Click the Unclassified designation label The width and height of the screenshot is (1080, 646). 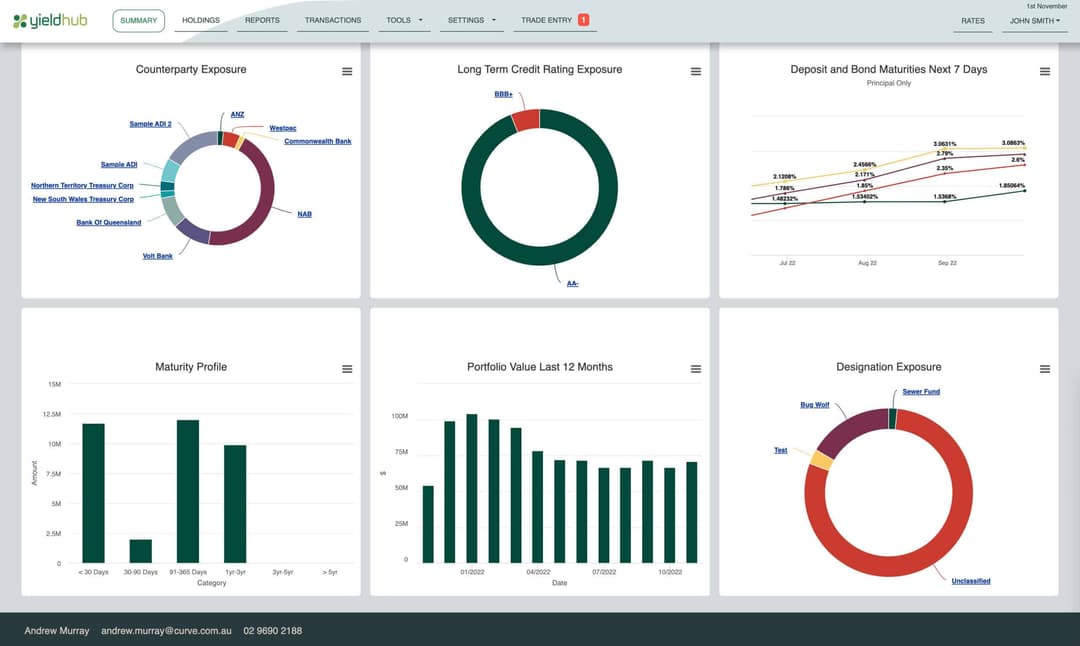[970, 581]
